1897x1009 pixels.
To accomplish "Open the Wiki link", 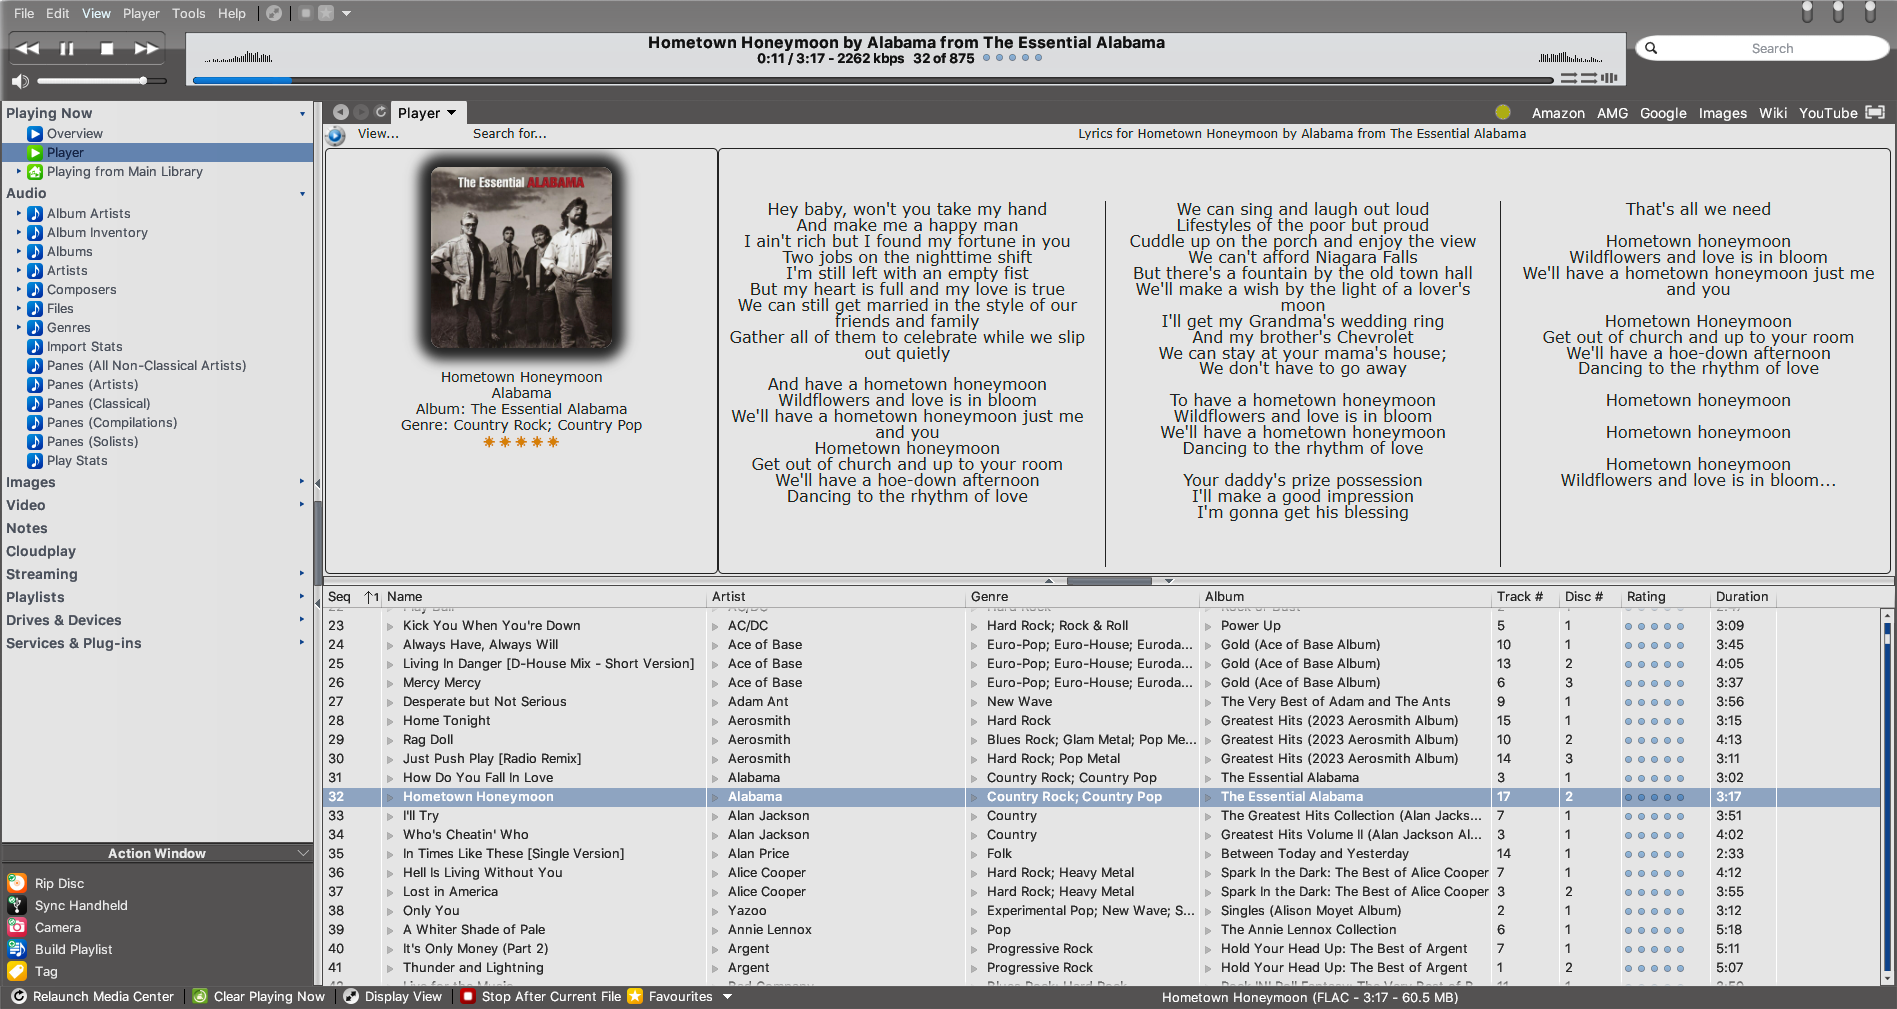I will click(x=1773, y=113).
